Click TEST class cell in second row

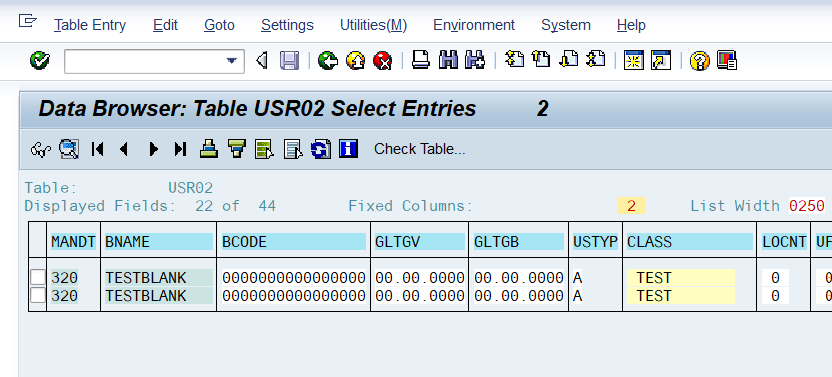click(x=681, y=295)
